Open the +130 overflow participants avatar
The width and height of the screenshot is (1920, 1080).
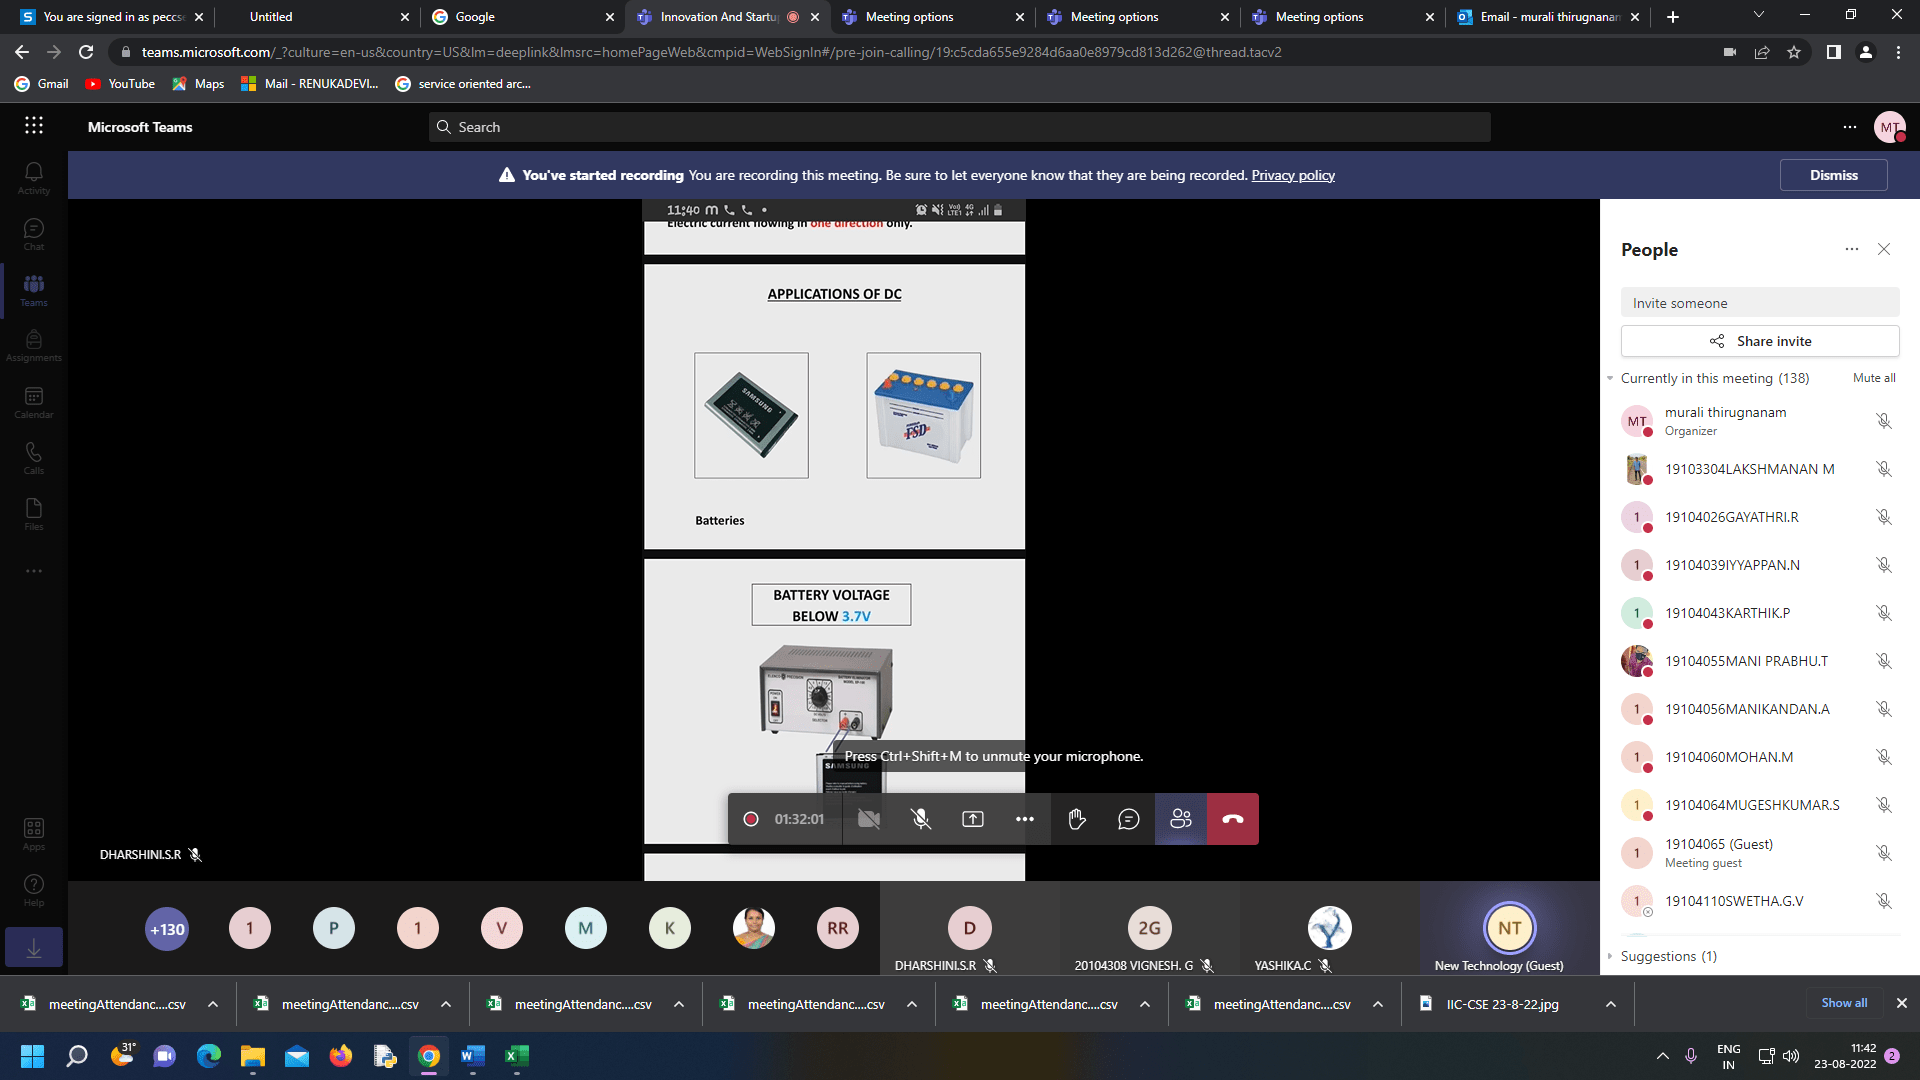click(167, 929)
